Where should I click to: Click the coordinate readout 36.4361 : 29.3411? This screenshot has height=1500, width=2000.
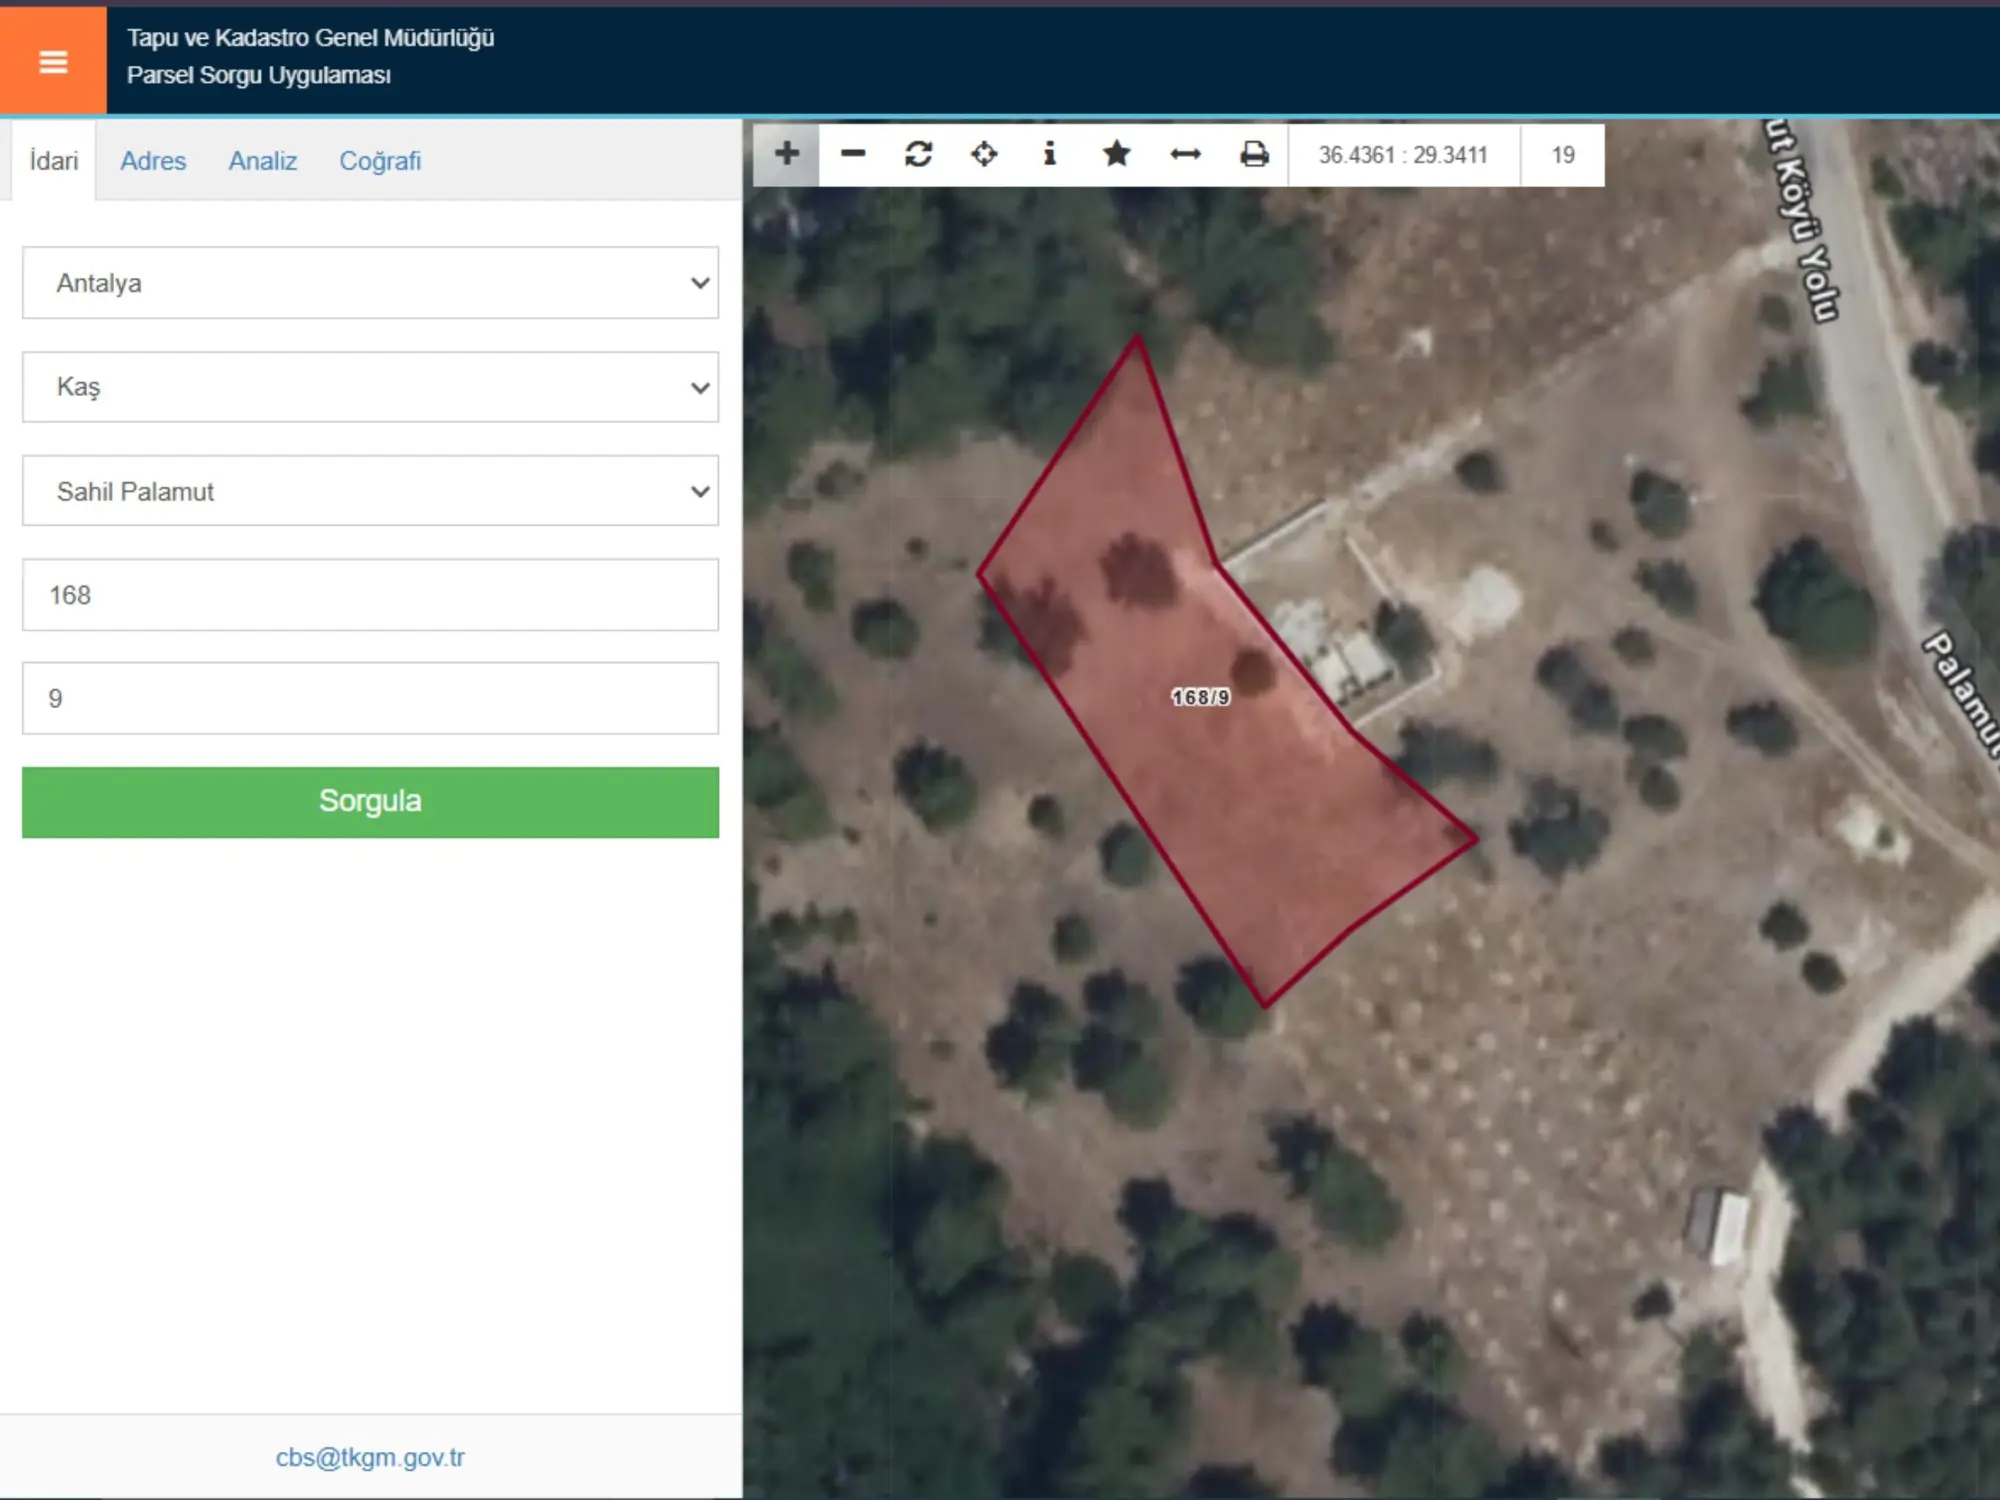coord(1403,155)
